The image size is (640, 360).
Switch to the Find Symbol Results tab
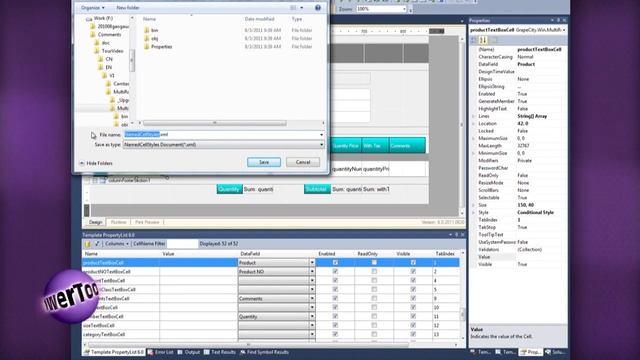tap(264, 352)
